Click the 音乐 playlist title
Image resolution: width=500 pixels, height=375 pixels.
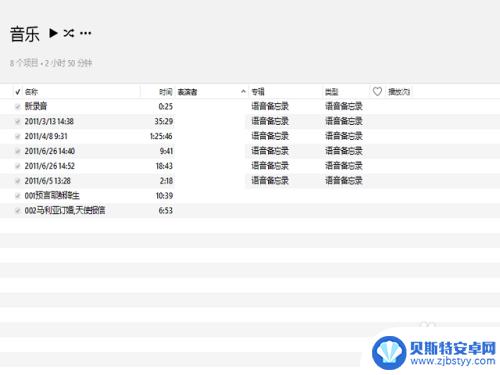click(25, 34)
